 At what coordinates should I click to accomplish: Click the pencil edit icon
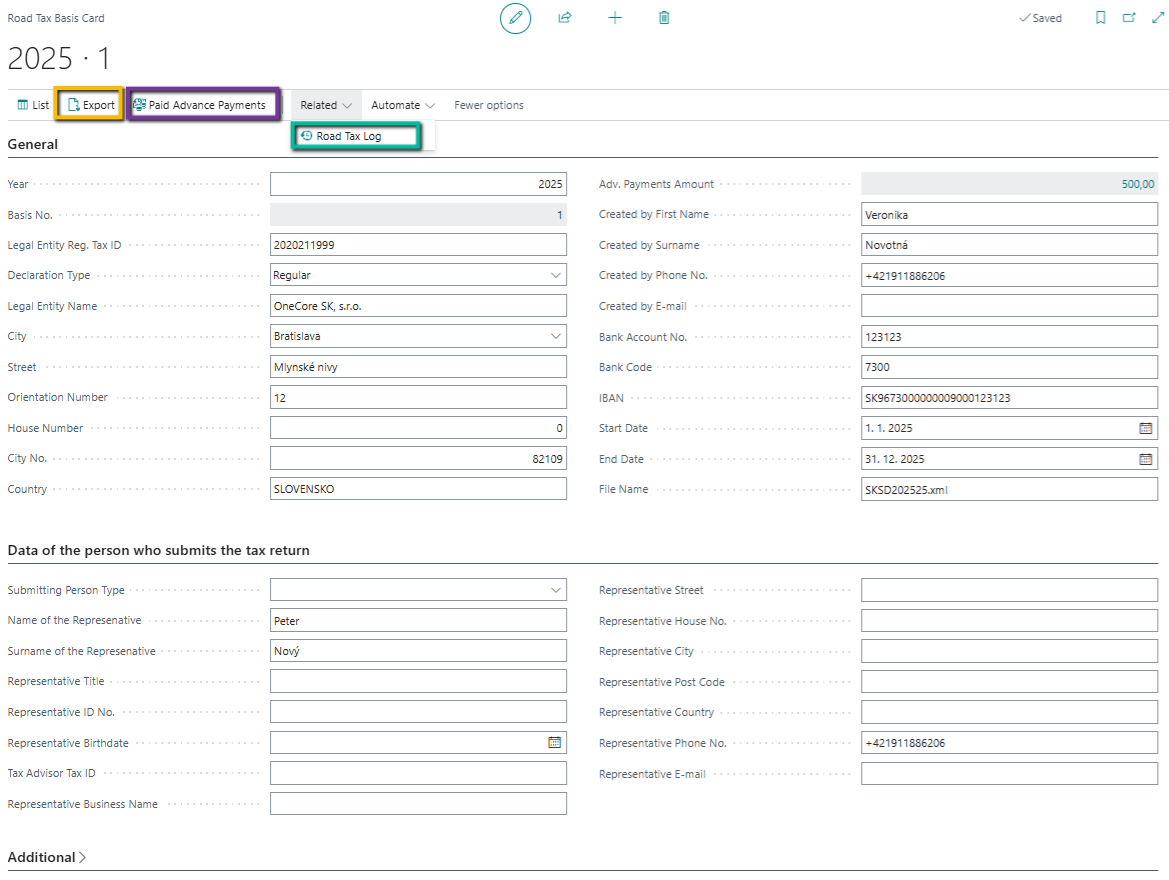pos(515,18)
